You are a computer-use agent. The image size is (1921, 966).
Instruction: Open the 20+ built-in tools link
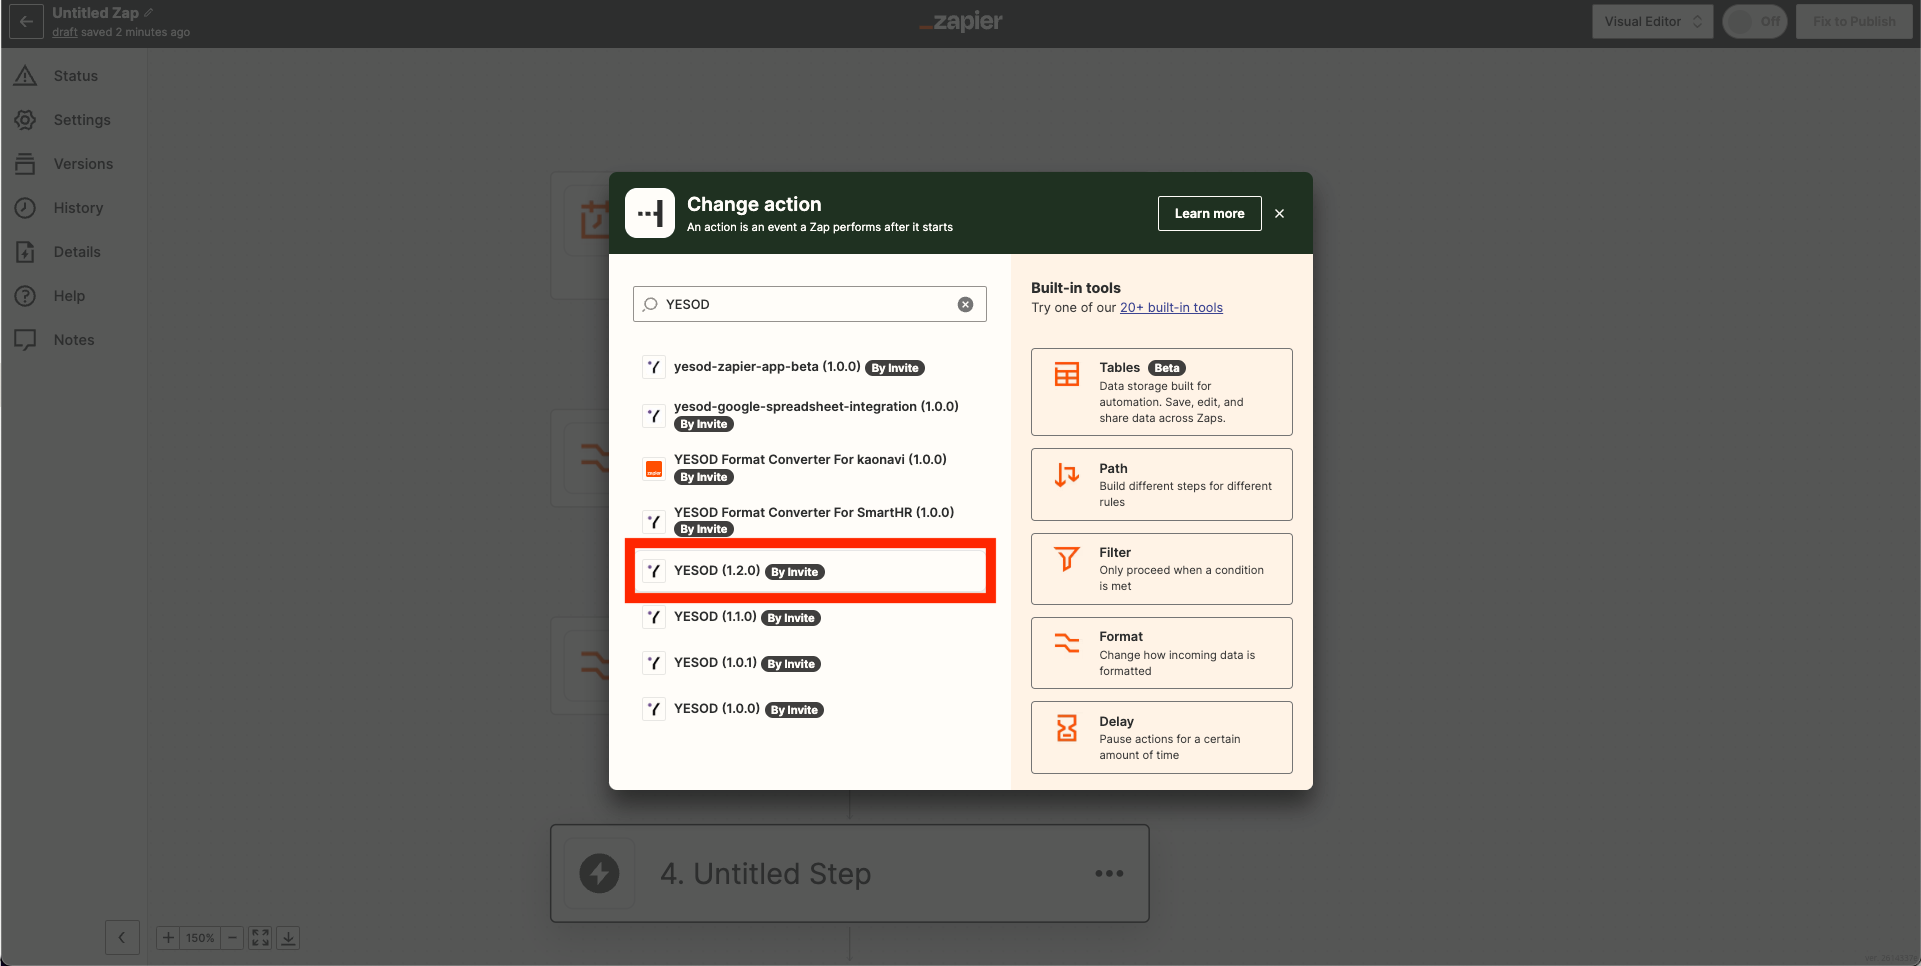[1171, 308]
